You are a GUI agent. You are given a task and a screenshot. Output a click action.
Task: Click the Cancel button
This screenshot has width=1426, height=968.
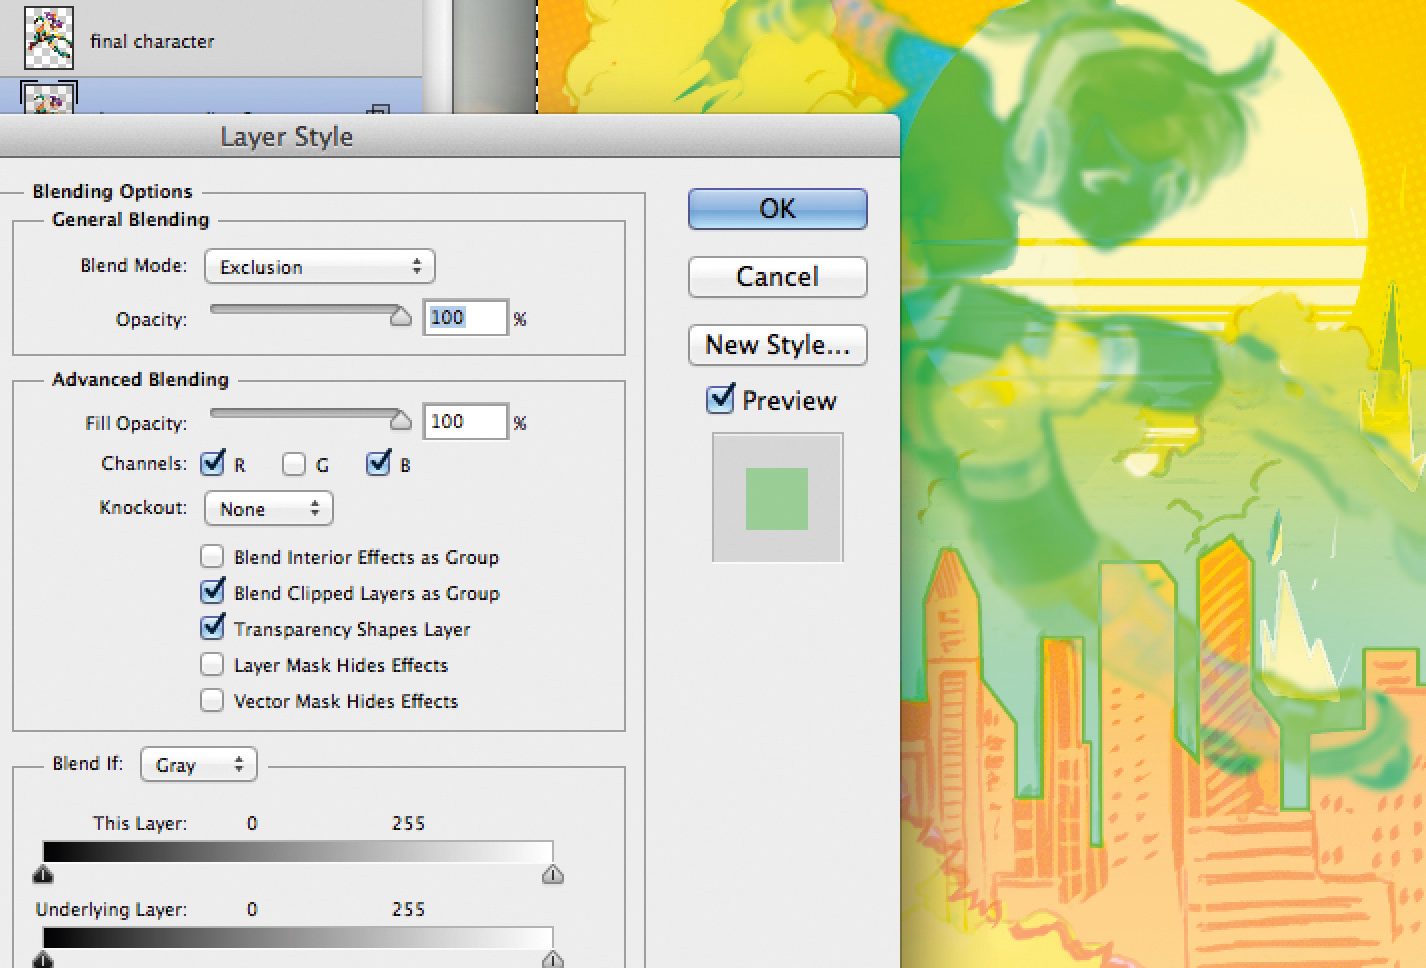[x=777, y=277]
